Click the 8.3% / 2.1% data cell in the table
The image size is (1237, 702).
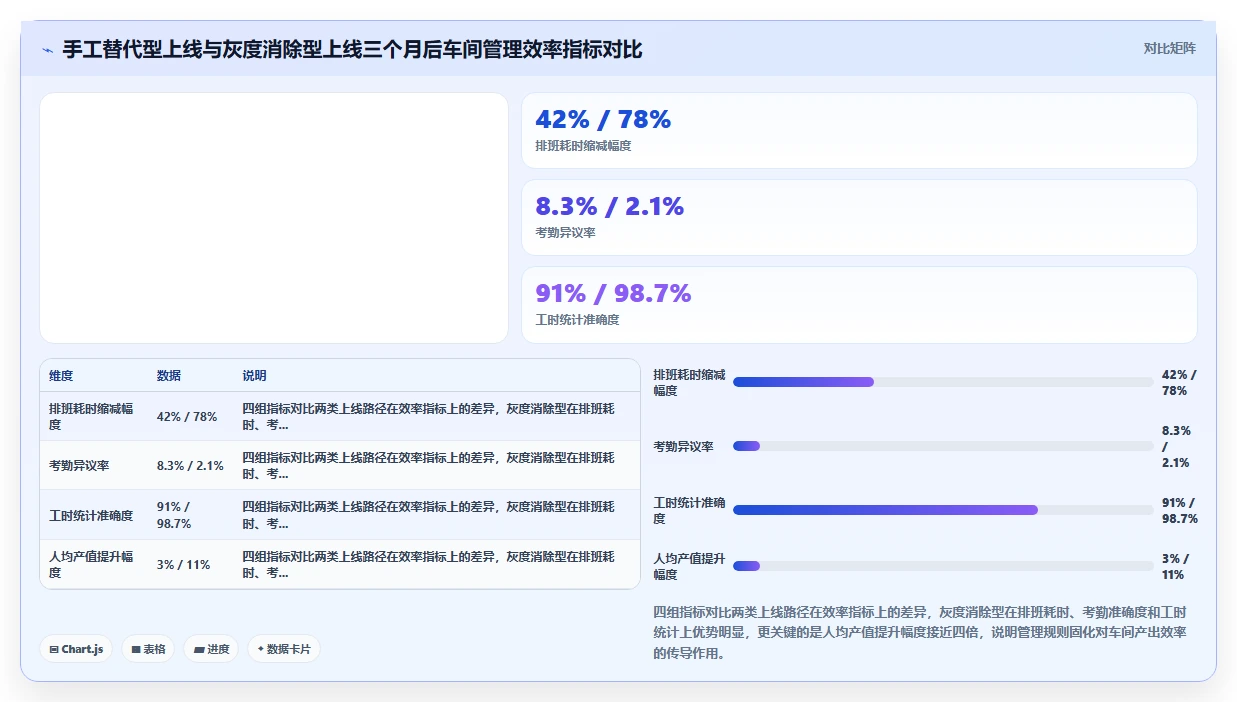click(x=190, y=466)
